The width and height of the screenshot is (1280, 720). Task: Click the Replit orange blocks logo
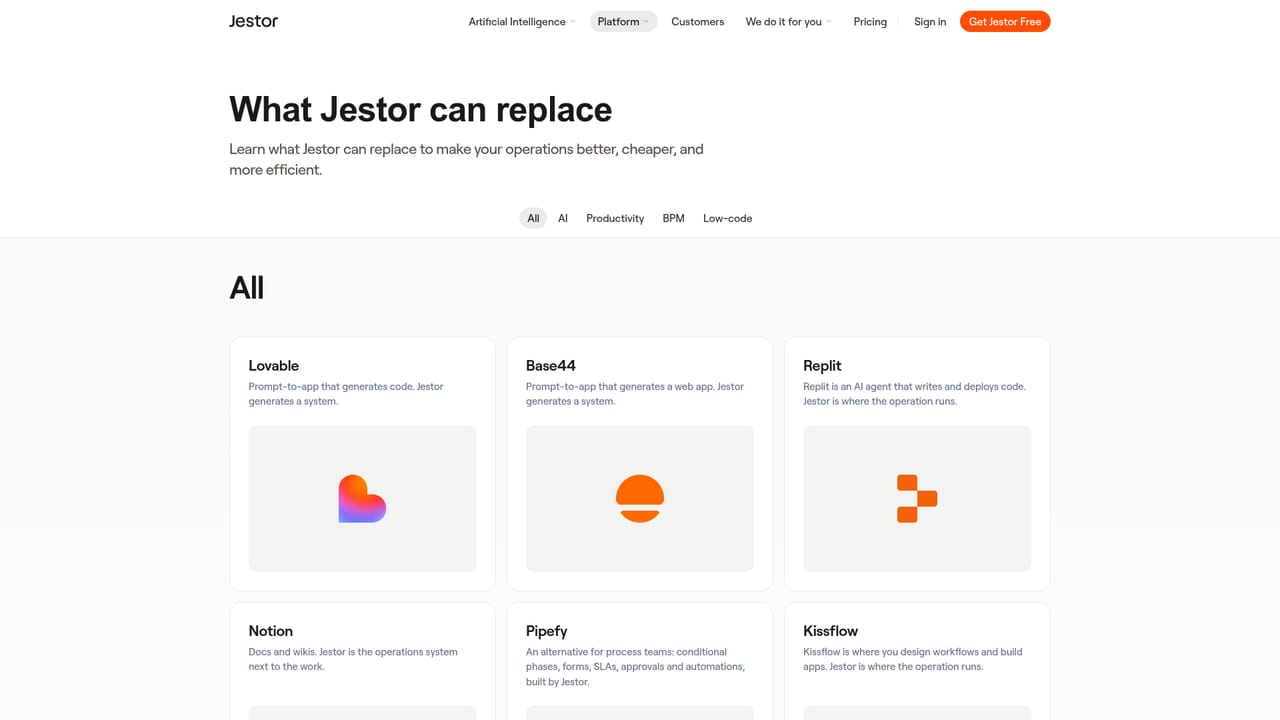917,499
